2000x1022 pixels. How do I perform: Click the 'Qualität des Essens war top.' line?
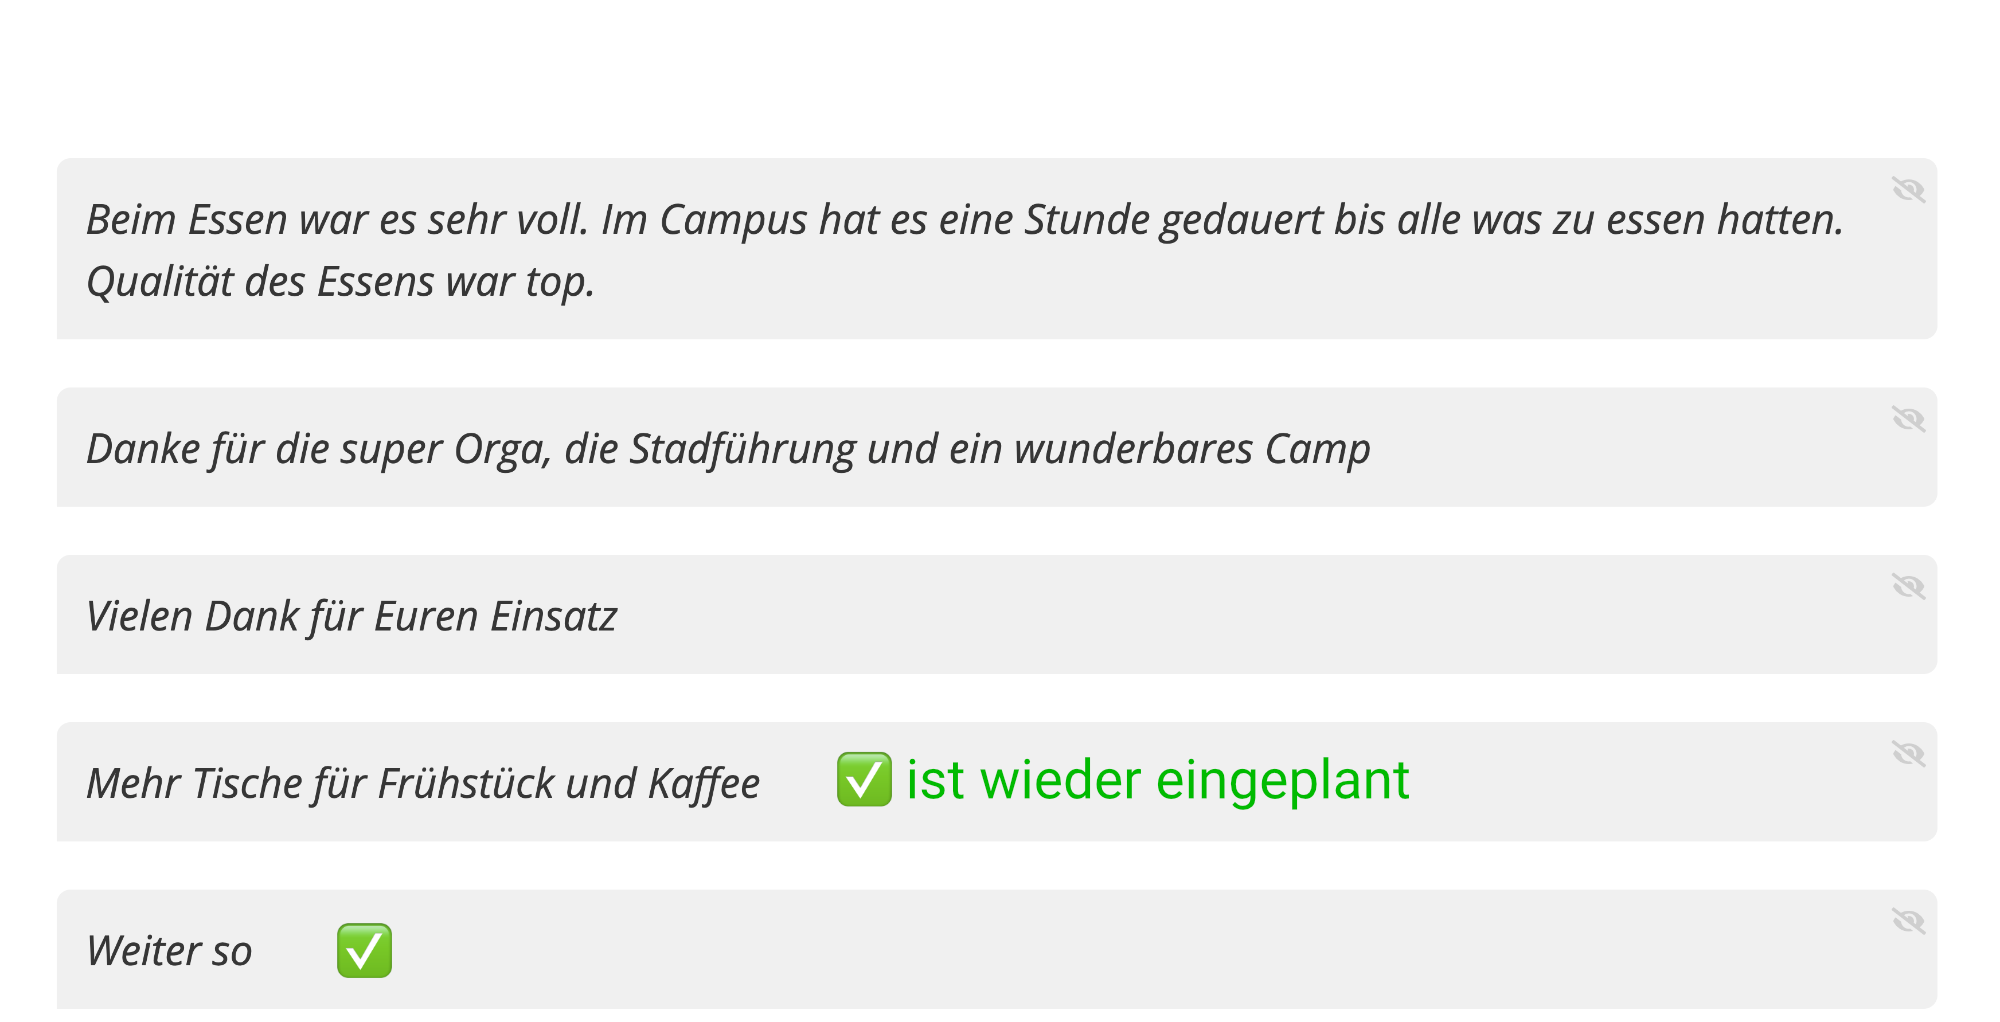[340, 282]
